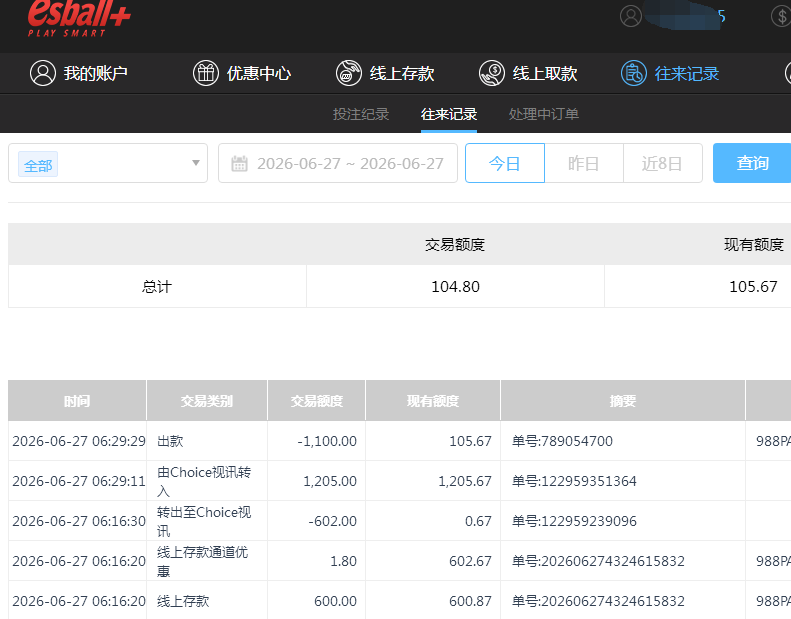
Task: Click the 线上取款 withdrawal icon
Action: (x=492, y=73)
